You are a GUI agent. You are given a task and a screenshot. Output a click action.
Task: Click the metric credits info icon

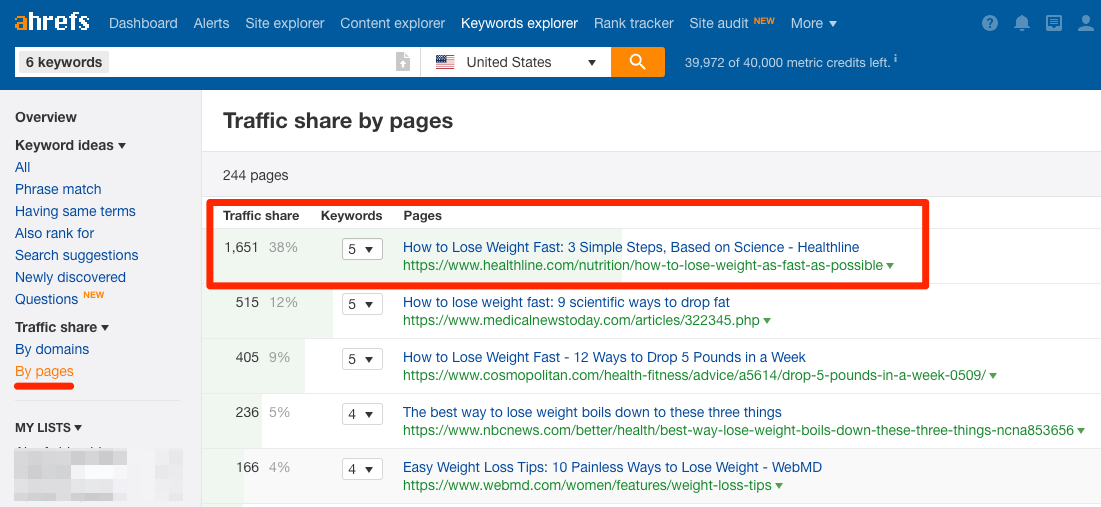point(895,61)
